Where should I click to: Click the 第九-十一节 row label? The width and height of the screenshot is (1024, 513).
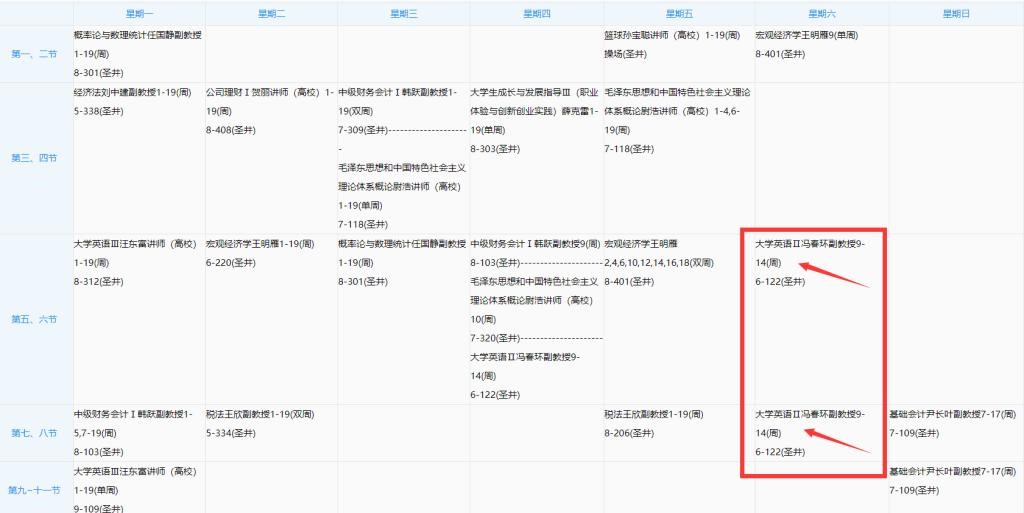[35, 490]
